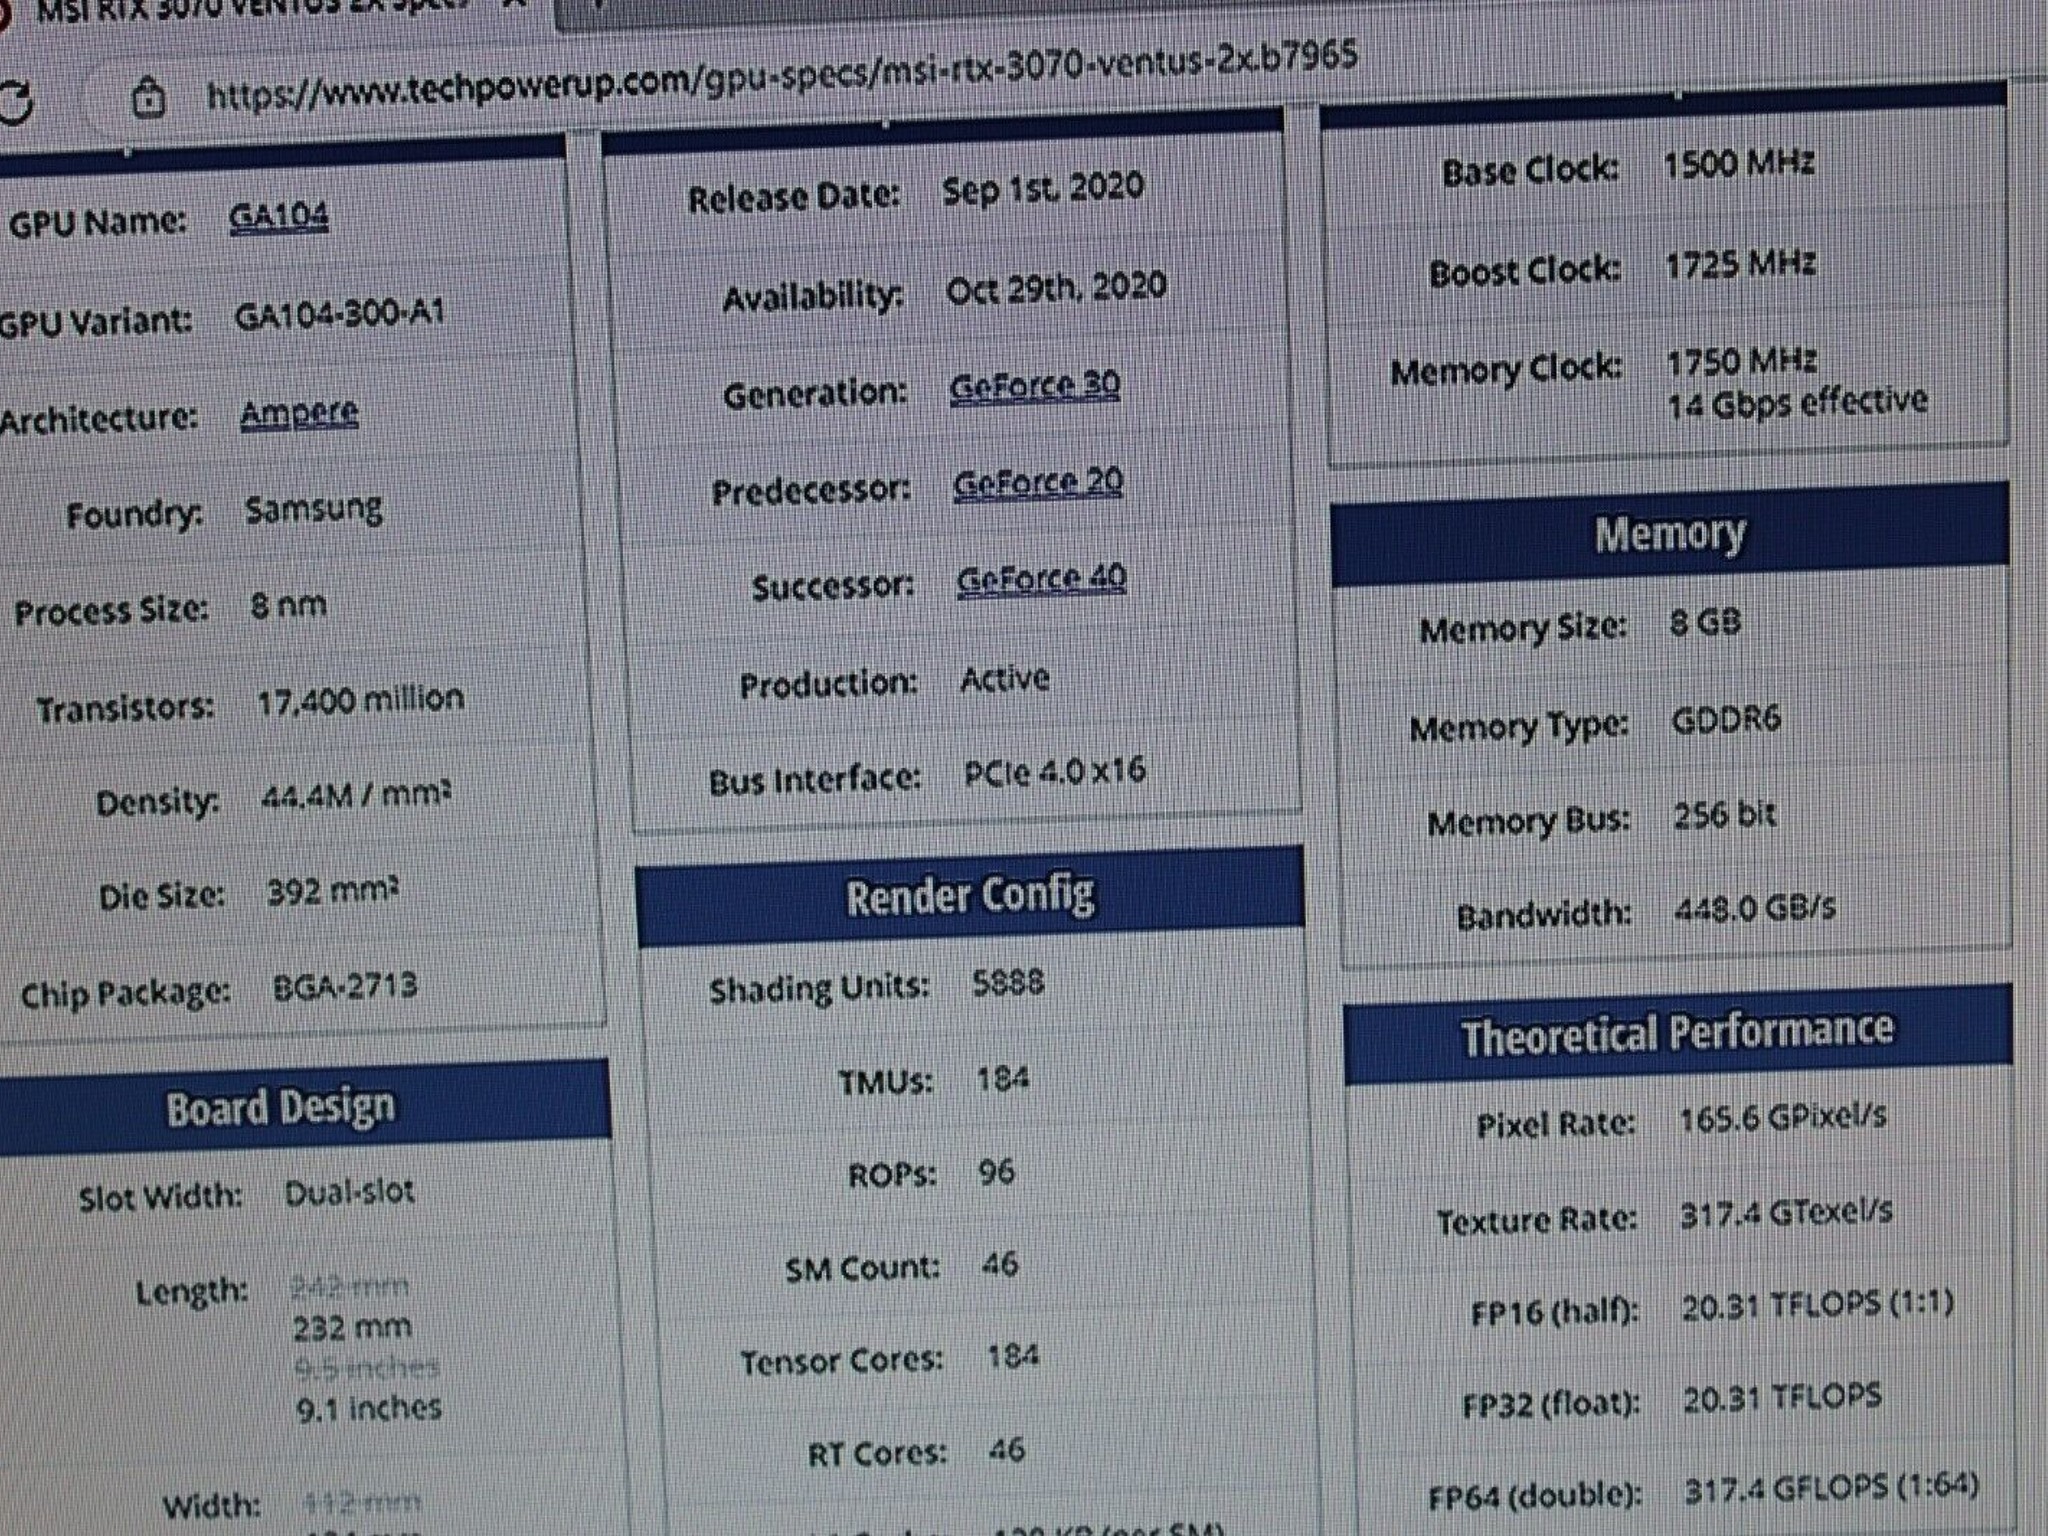Click the GA104-300-A1 GPU variant text
This screenshot has height=1536, width=2048.
[339, 315]
